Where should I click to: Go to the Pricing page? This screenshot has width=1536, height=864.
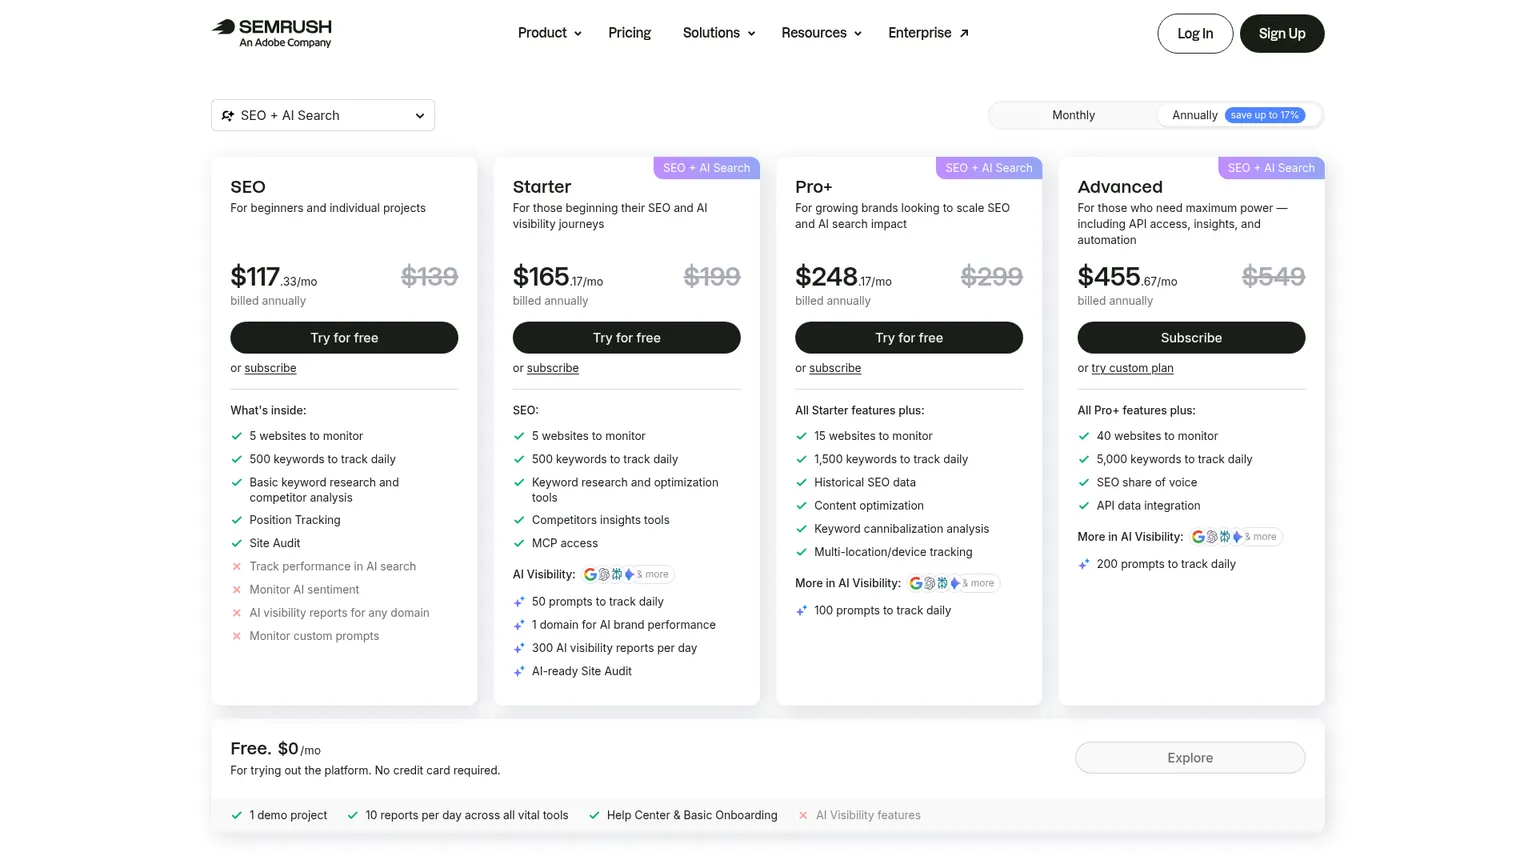[629, 33]
